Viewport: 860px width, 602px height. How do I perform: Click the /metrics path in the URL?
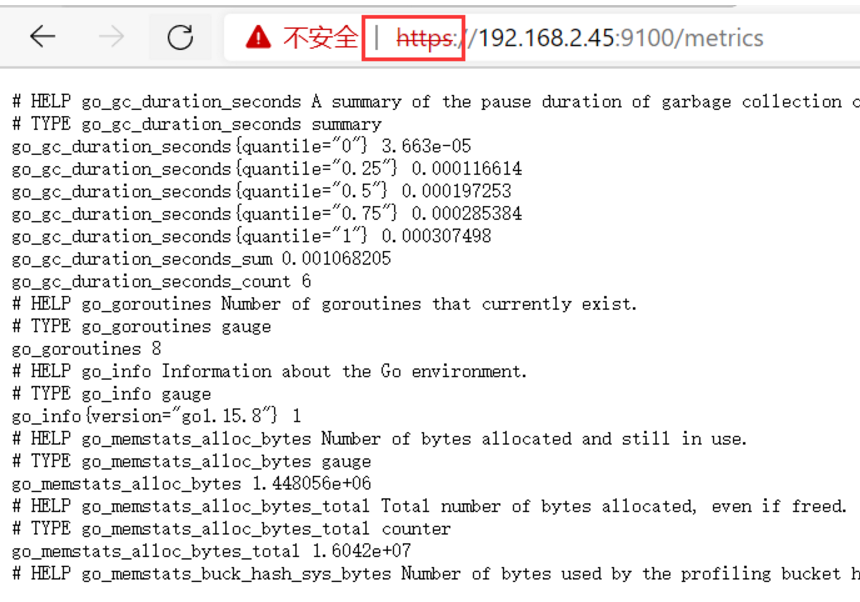(x=716, y=38)
